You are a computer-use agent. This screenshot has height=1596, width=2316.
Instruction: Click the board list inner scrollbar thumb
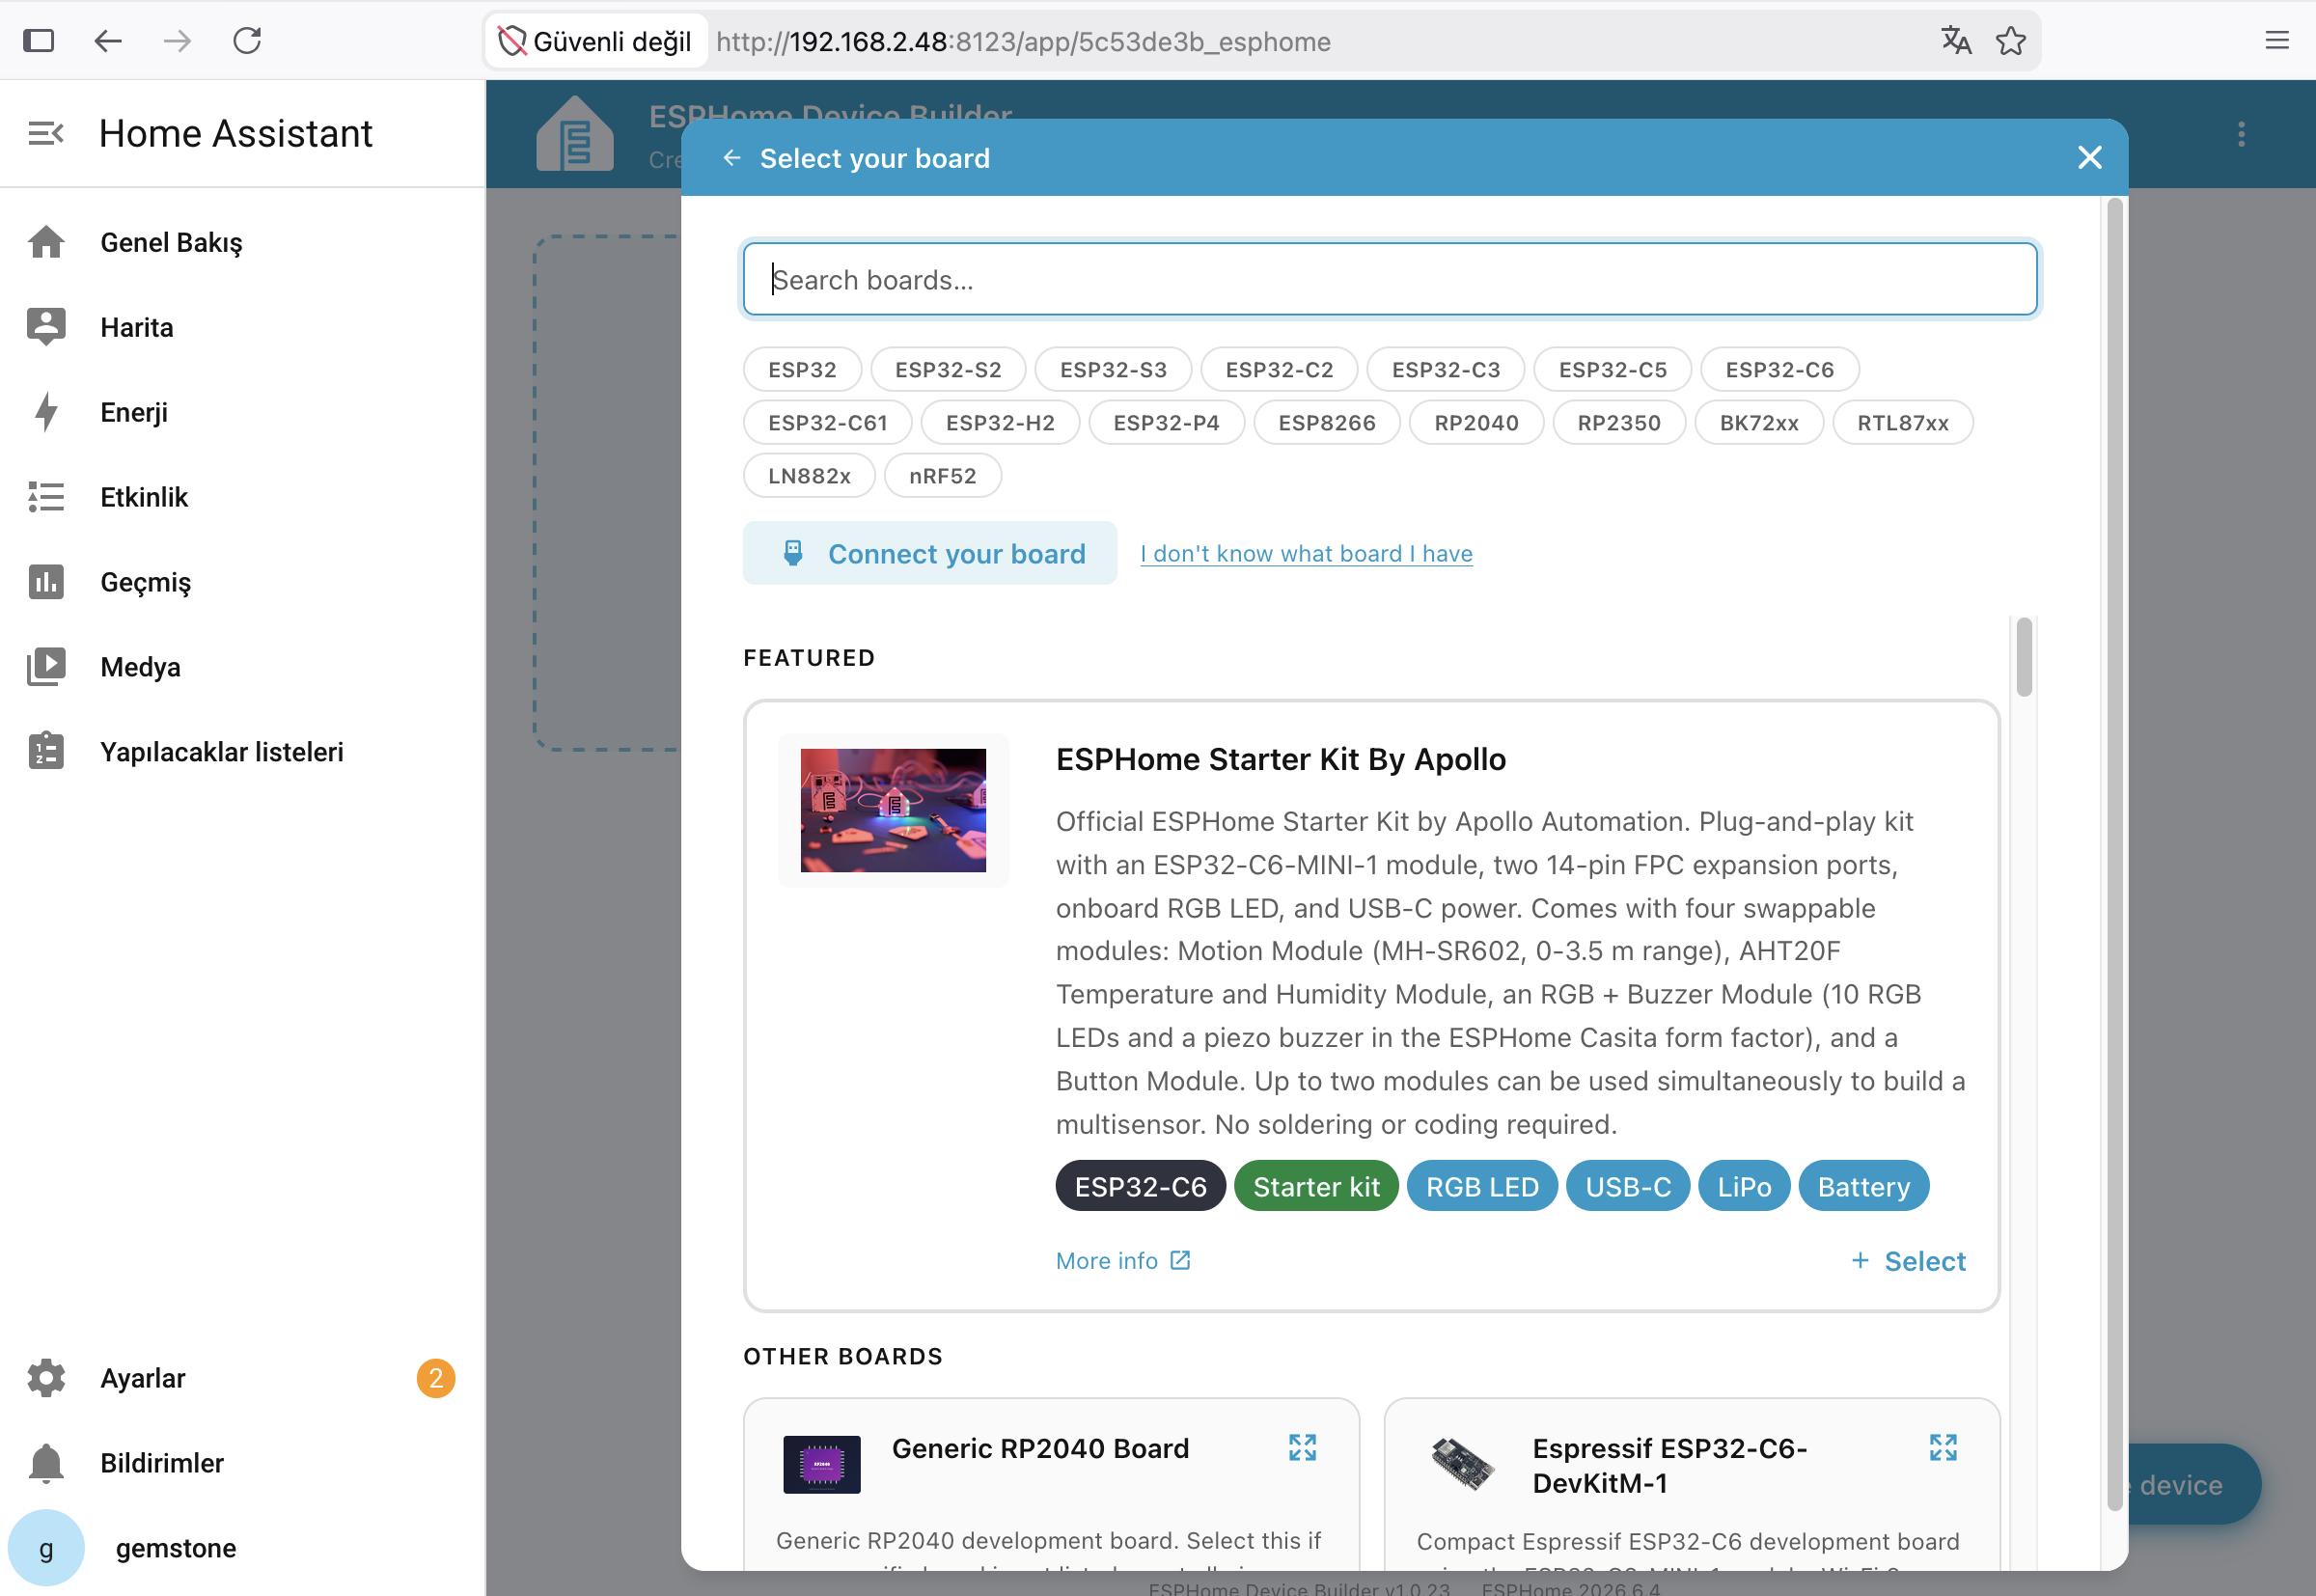pyautogui.click(x=2024, y=657)
